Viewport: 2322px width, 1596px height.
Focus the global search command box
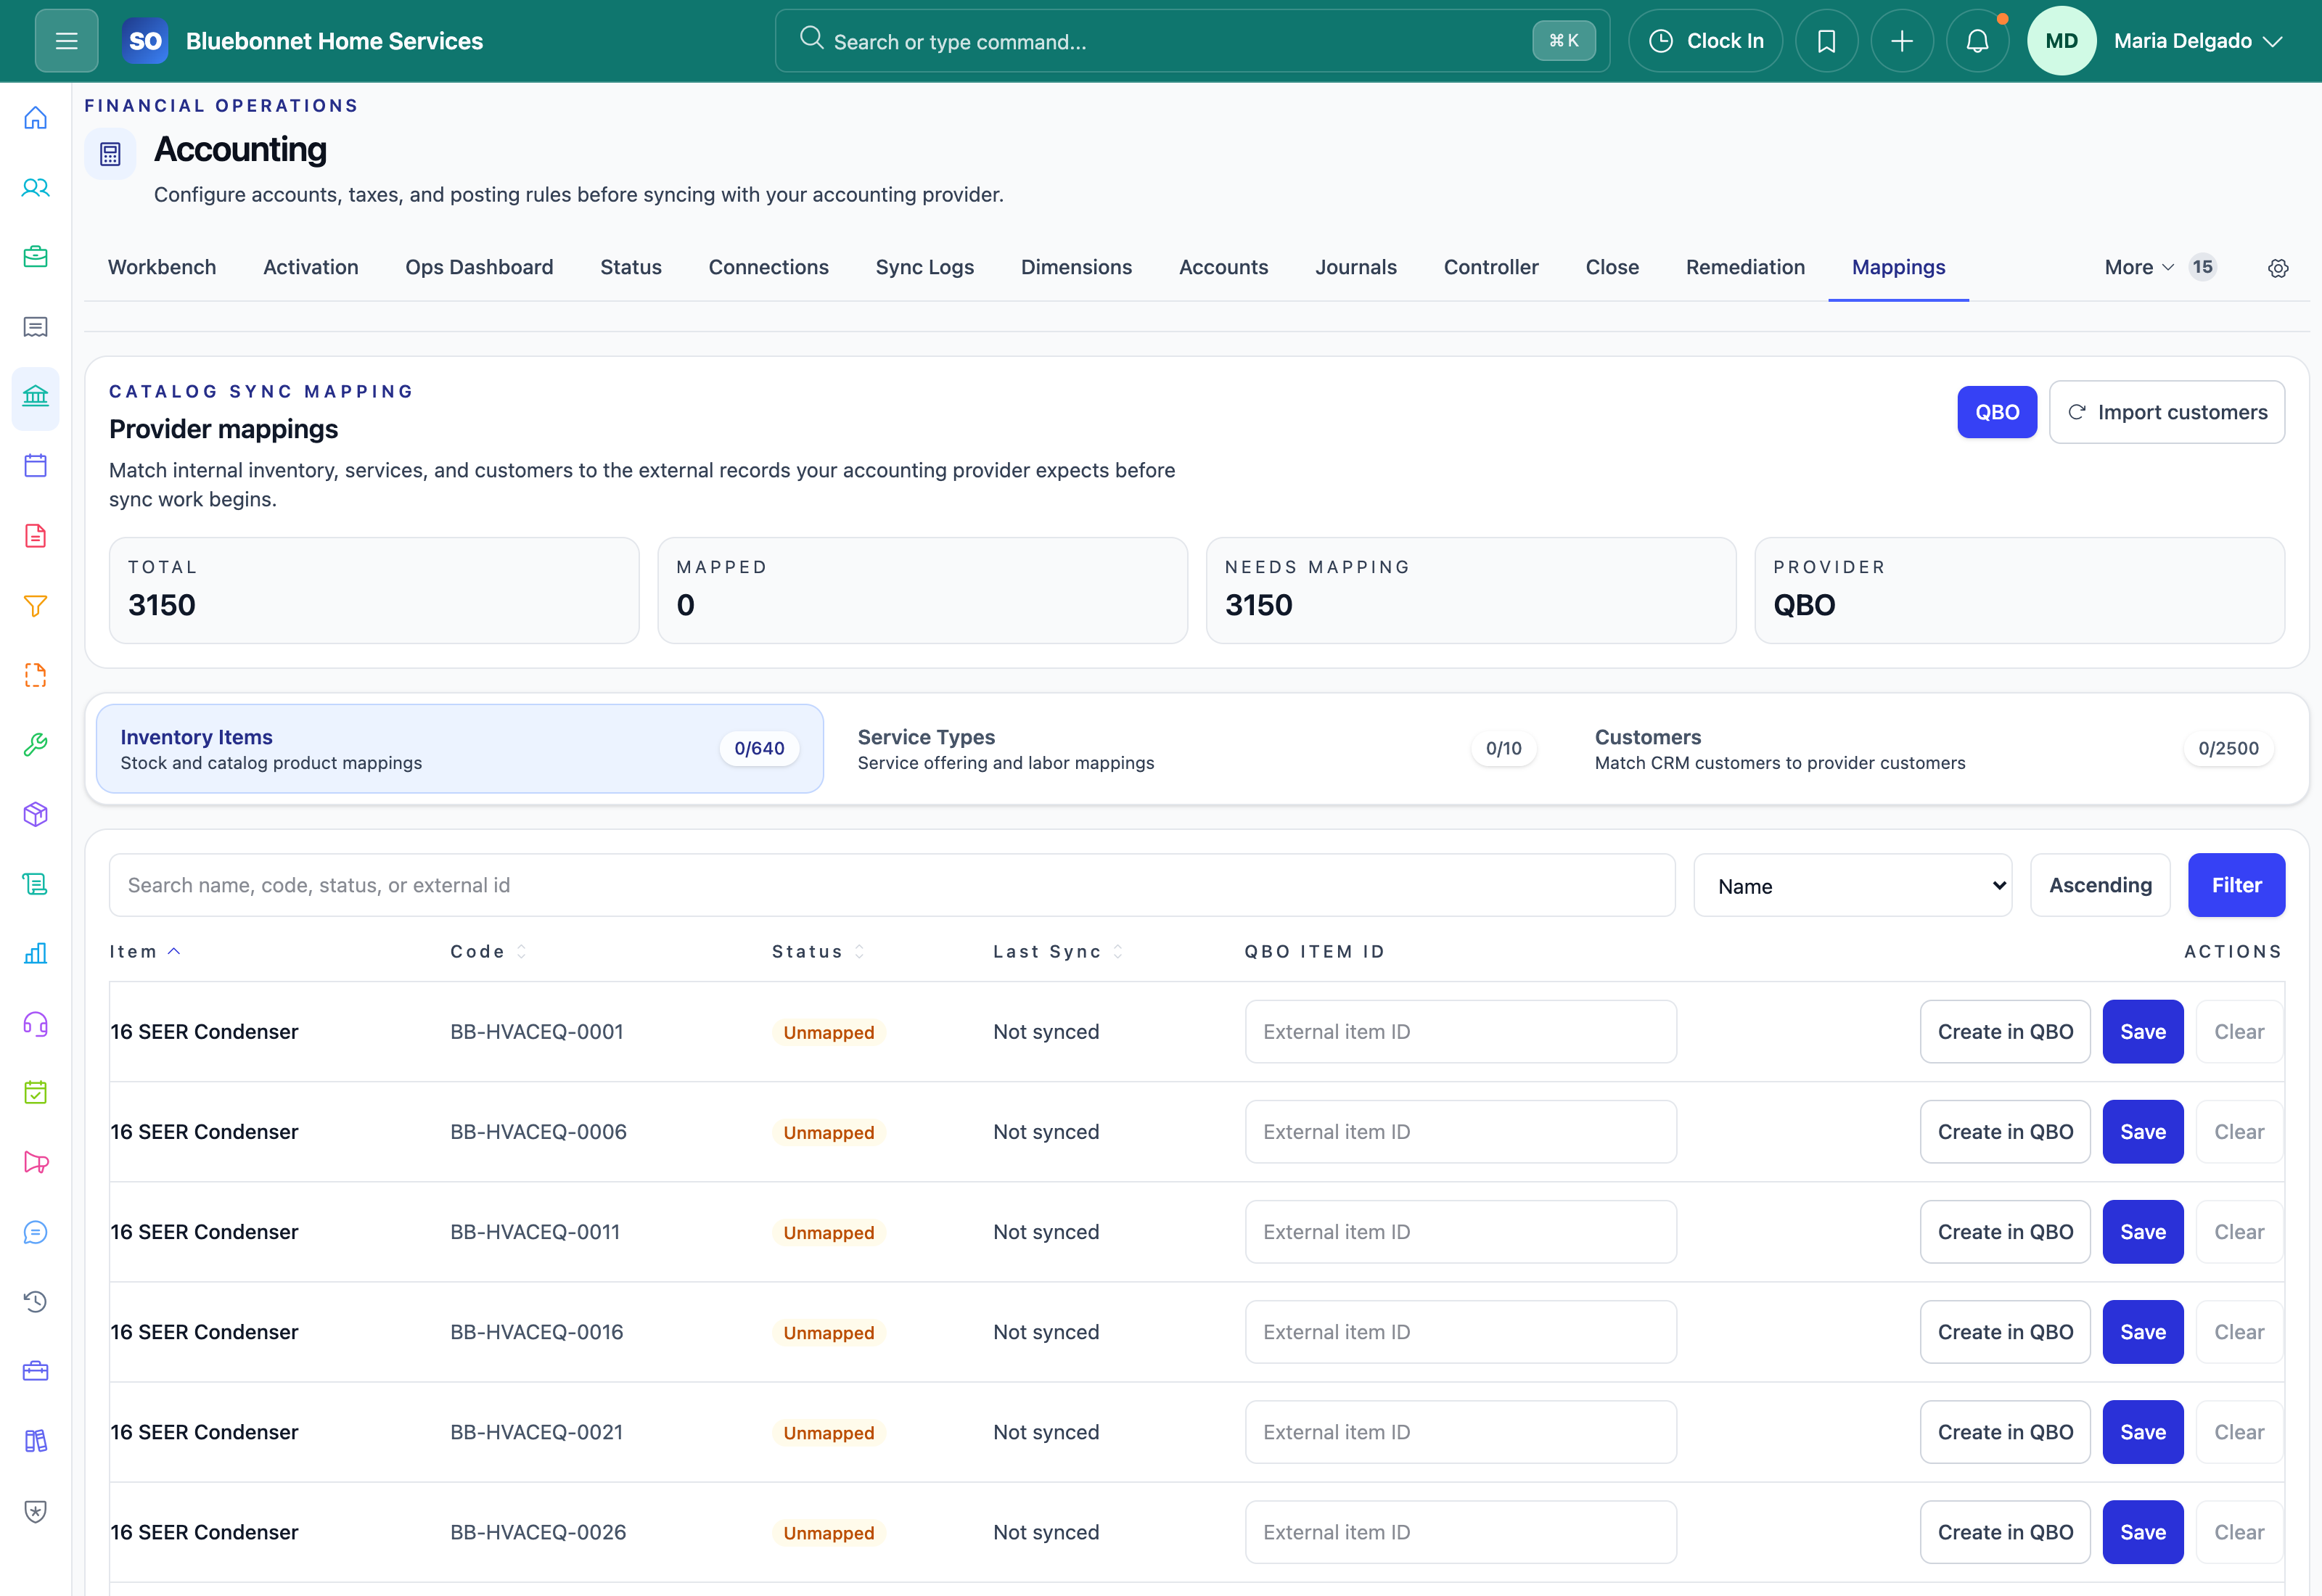(x=1192, y=41)
